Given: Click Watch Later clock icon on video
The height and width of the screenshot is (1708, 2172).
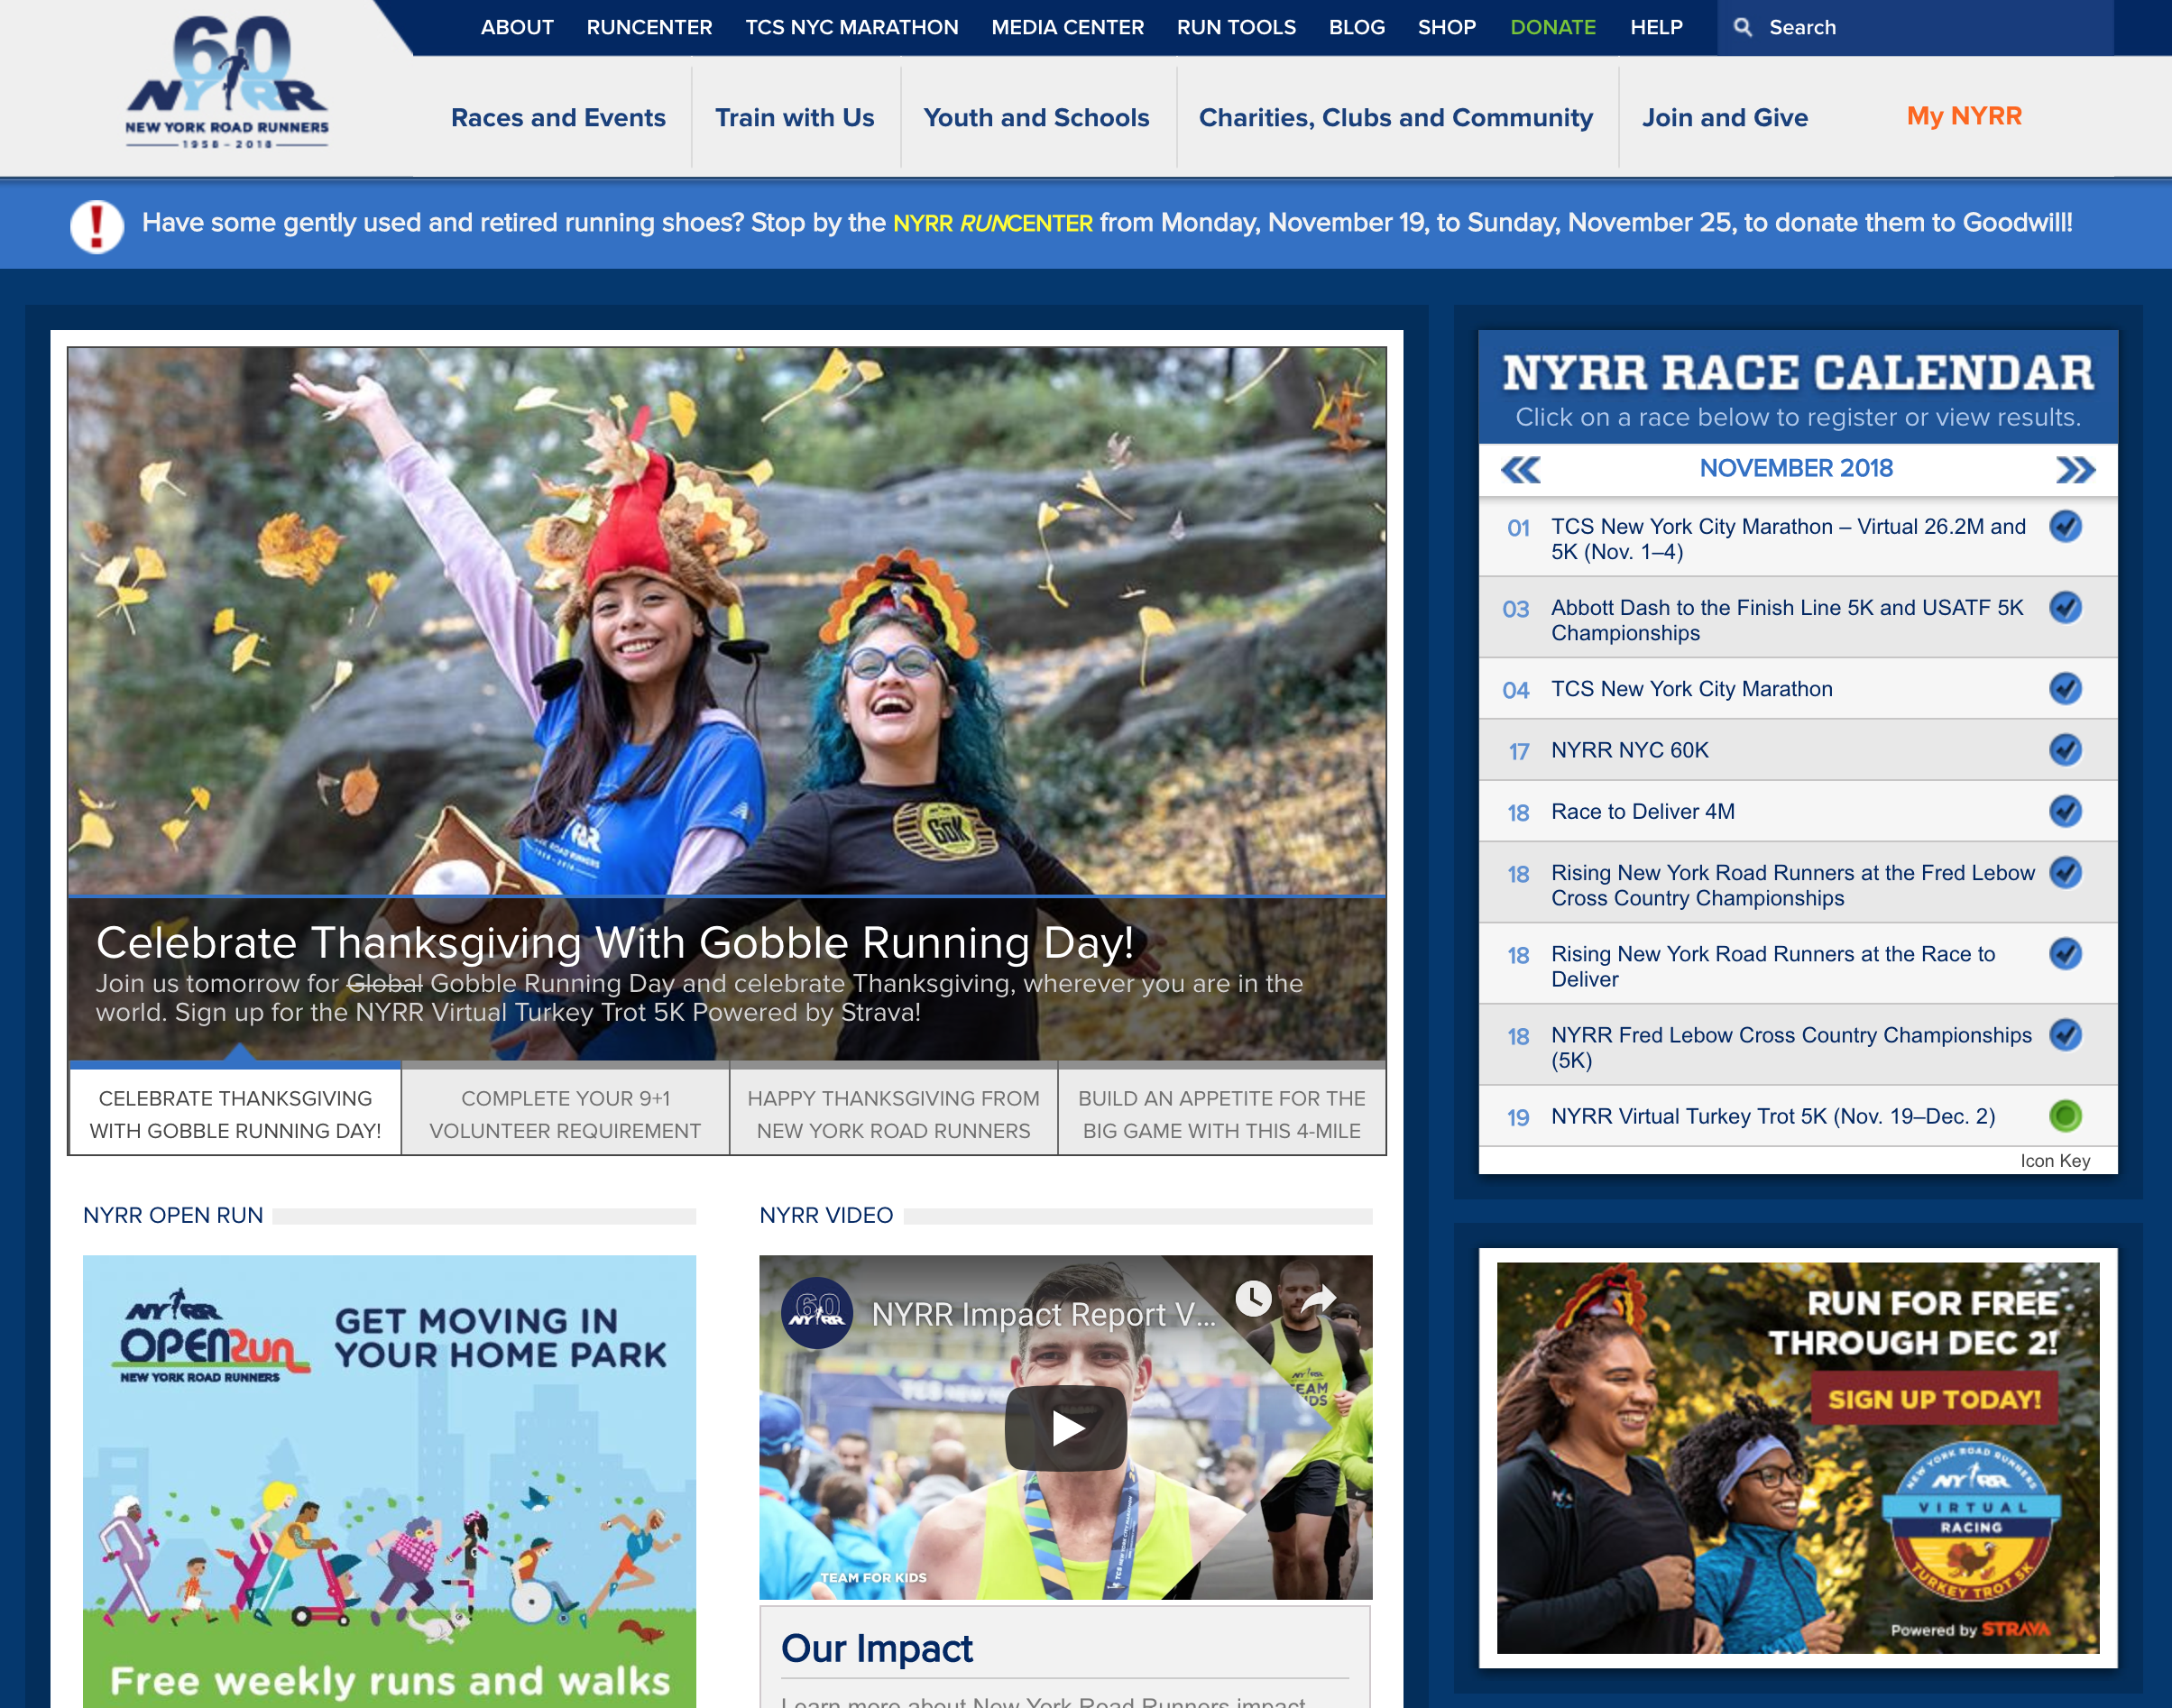Looking at the screenshot, I should click(x=1253, y=1299).
